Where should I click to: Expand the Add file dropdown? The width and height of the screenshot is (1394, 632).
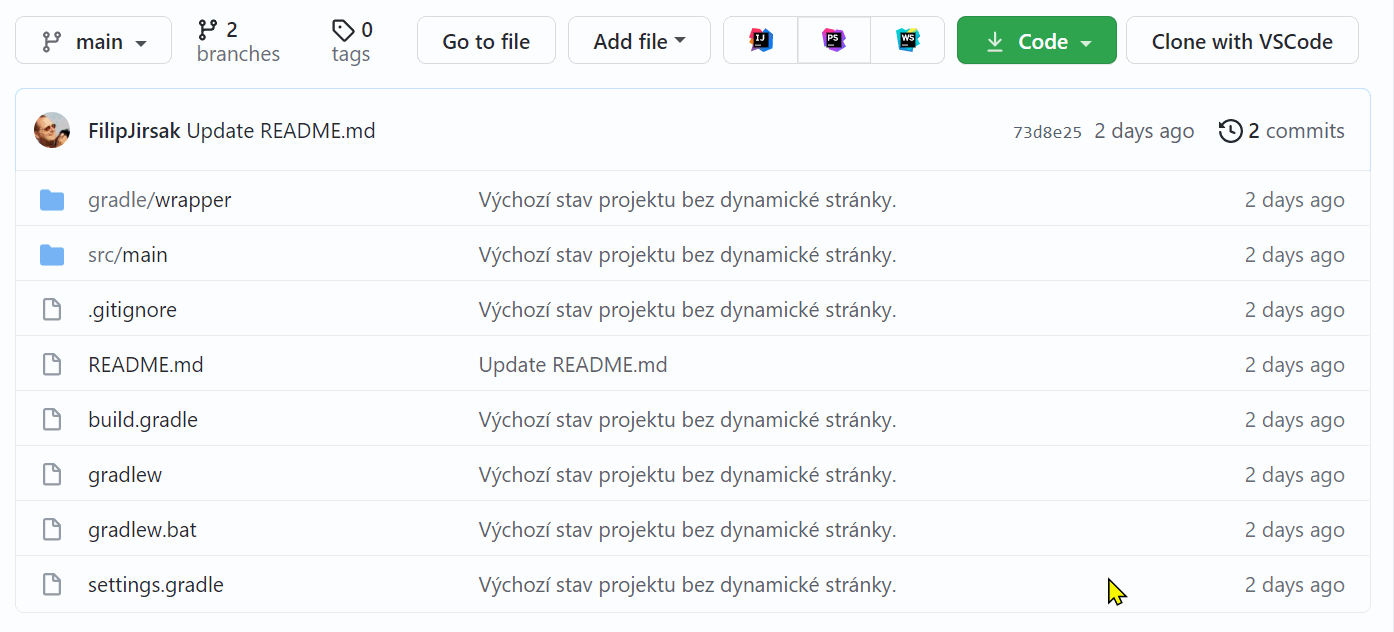coord(639,41)
